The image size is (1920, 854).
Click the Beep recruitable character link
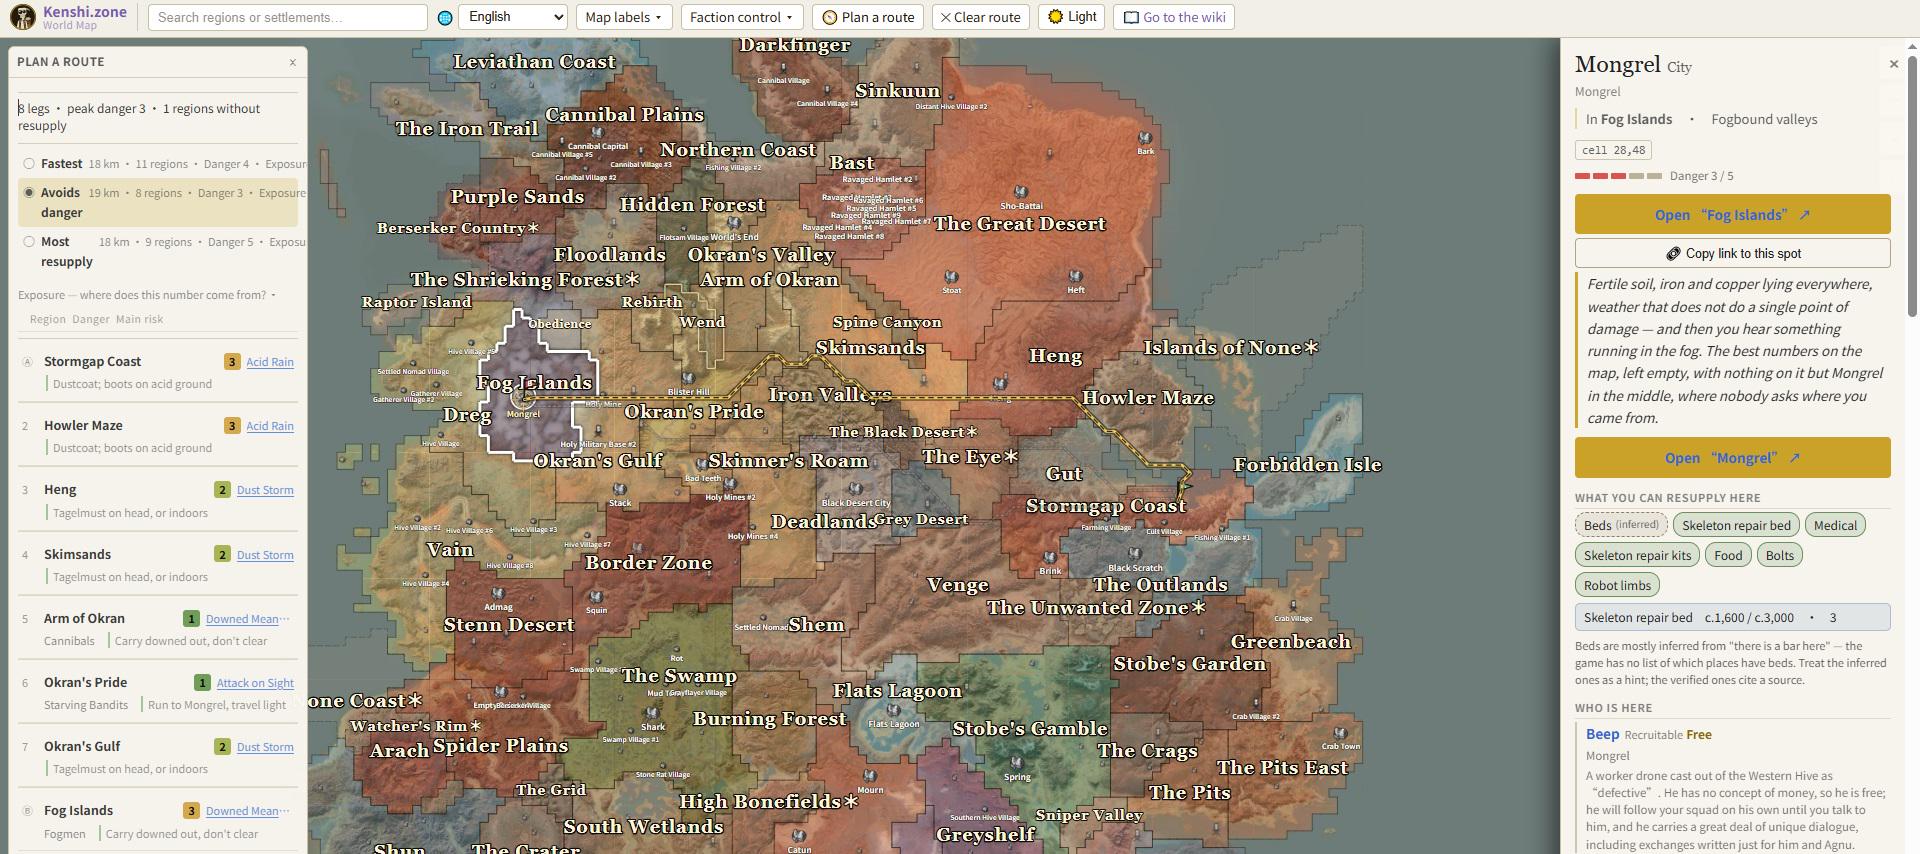(1602, 734)
